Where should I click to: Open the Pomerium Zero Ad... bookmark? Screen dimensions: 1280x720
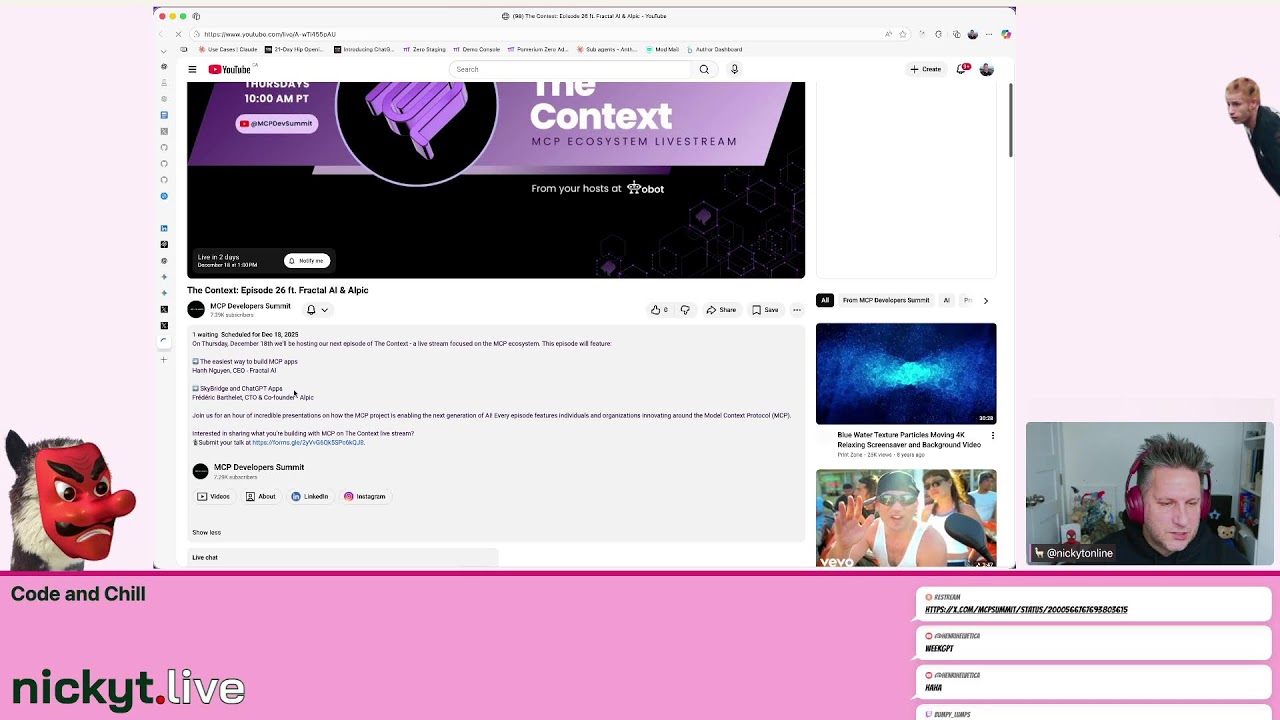pos(539,49)
